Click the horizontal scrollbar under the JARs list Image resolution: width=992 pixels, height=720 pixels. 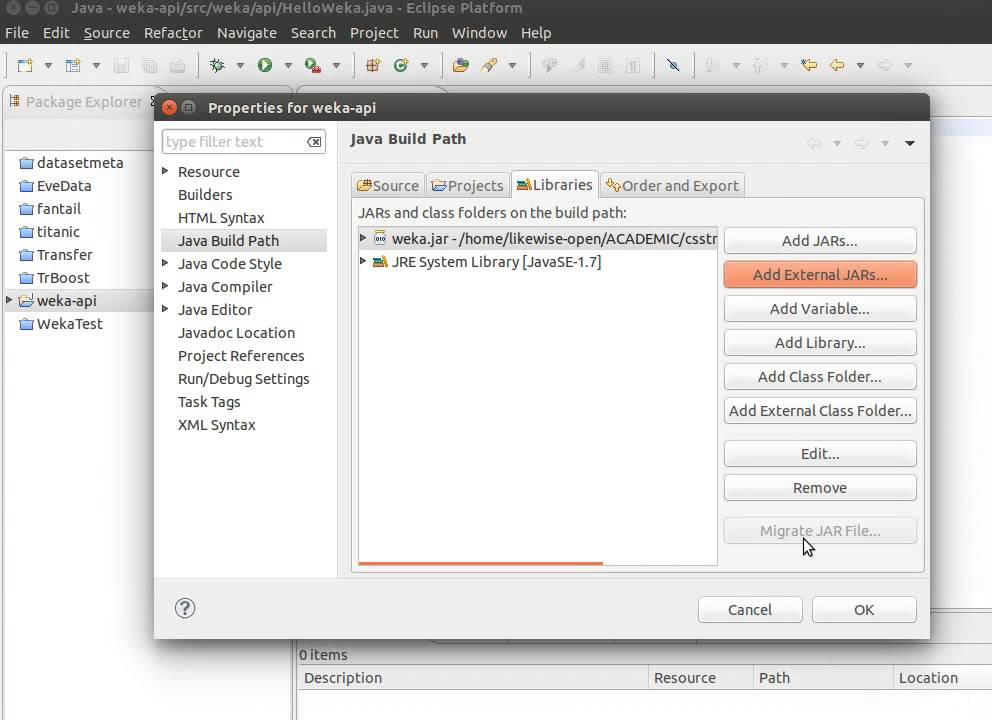480,562
